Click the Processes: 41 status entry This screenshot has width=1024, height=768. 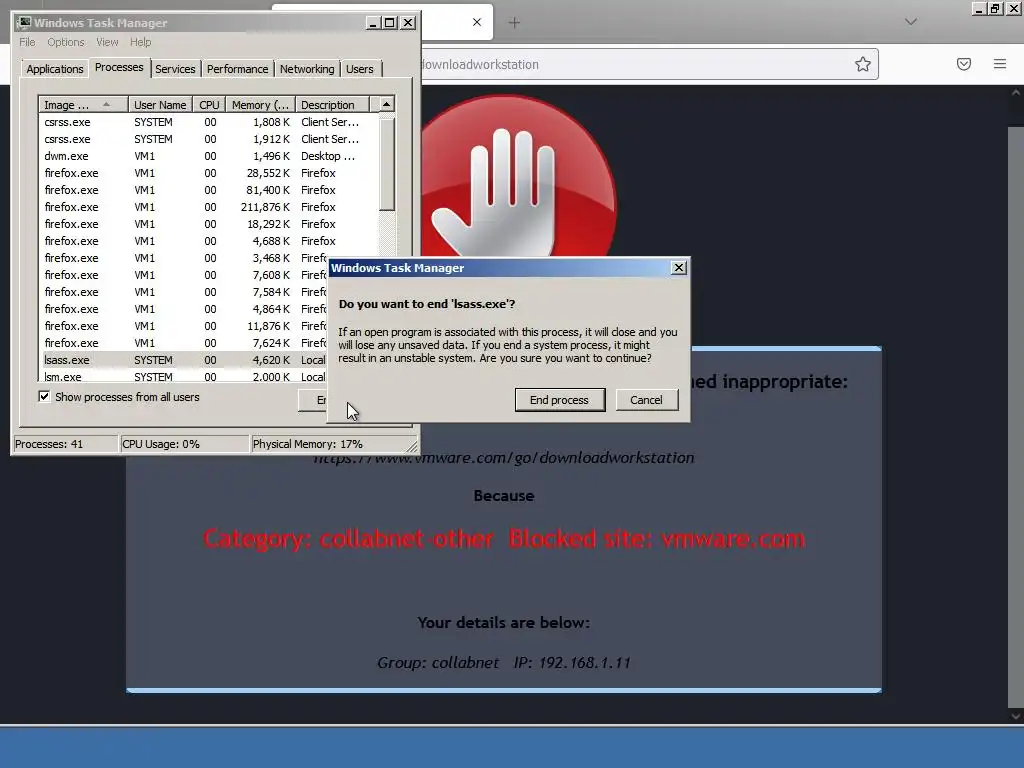coord(65,444)
